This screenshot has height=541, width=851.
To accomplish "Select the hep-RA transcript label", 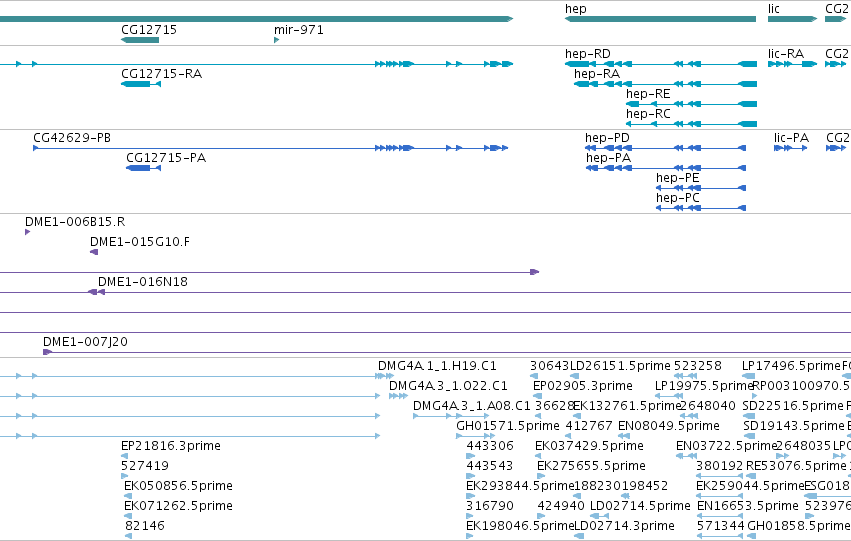I will tap(597, 74).
